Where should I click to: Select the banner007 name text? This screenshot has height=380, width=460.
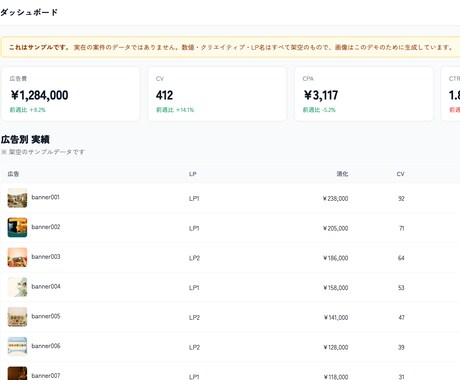46,376
